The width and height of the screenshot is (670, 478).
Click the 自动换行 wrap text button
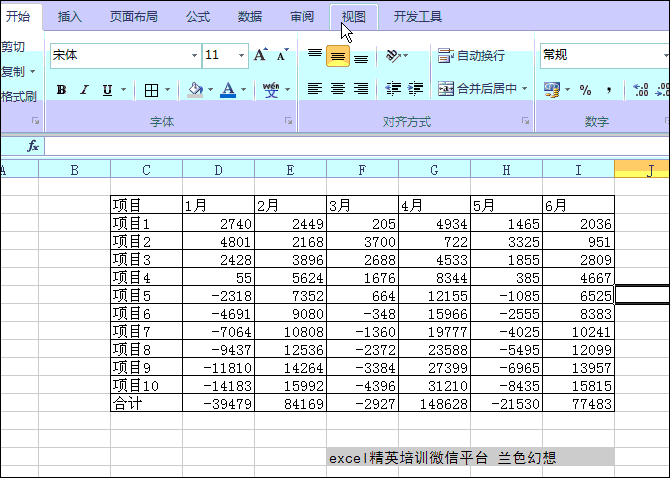(471, 56)
